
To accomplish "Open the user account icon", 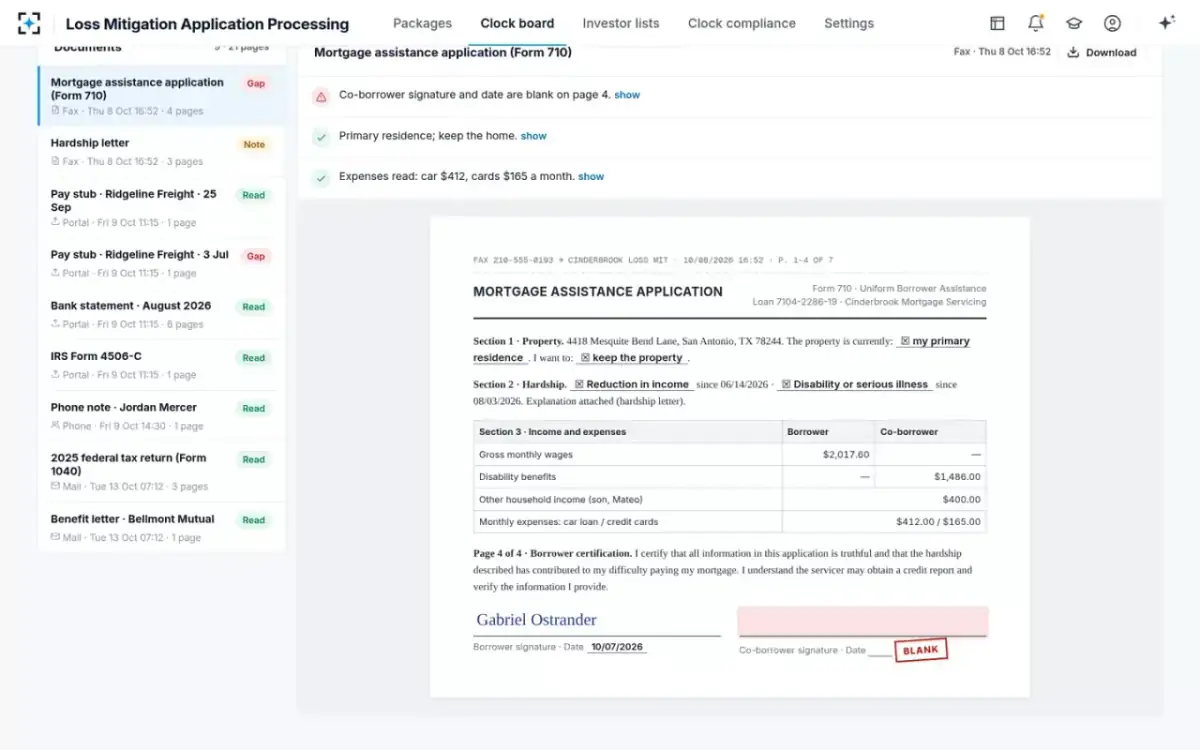I will [x=1112, y=23].
